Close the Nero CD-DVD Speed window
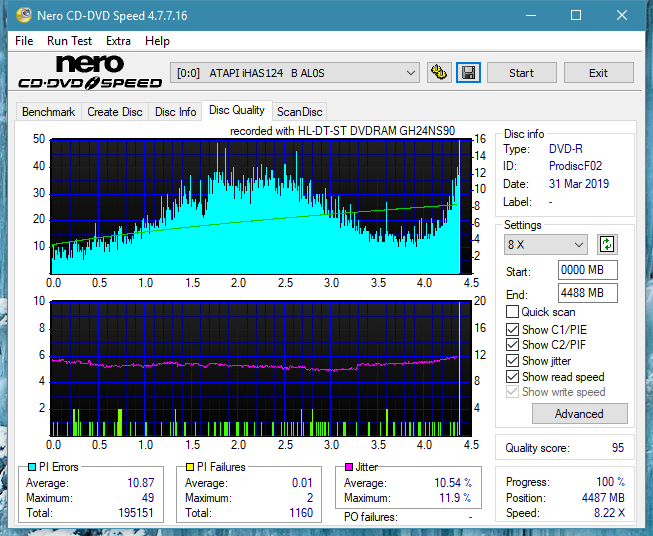The width and height of the screenshot is (653, 536). (x=622, y=15)
